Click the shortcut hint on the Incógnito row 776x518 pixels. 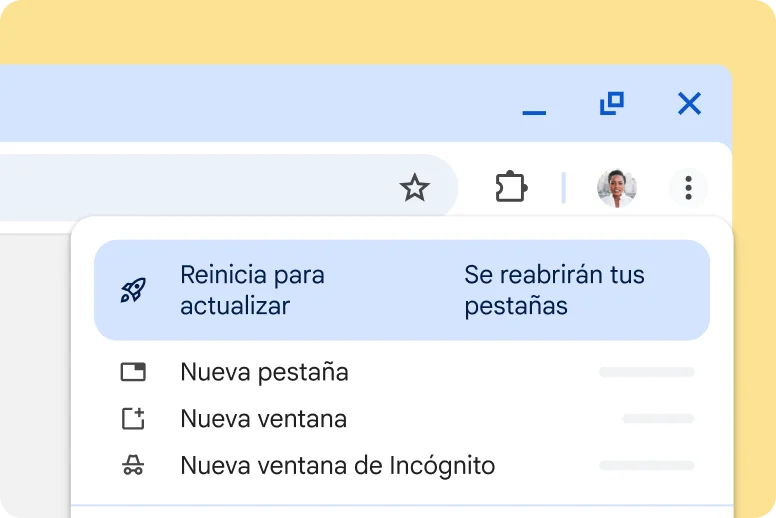click(x=646, y=465)
